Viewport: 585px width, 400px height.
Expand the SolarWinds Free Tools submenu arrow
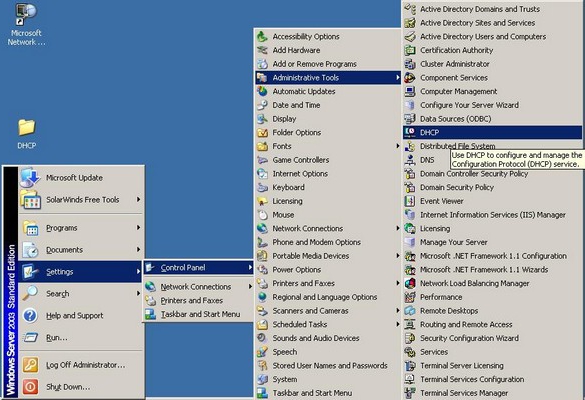pyautogui.click(x=138, y=200)
